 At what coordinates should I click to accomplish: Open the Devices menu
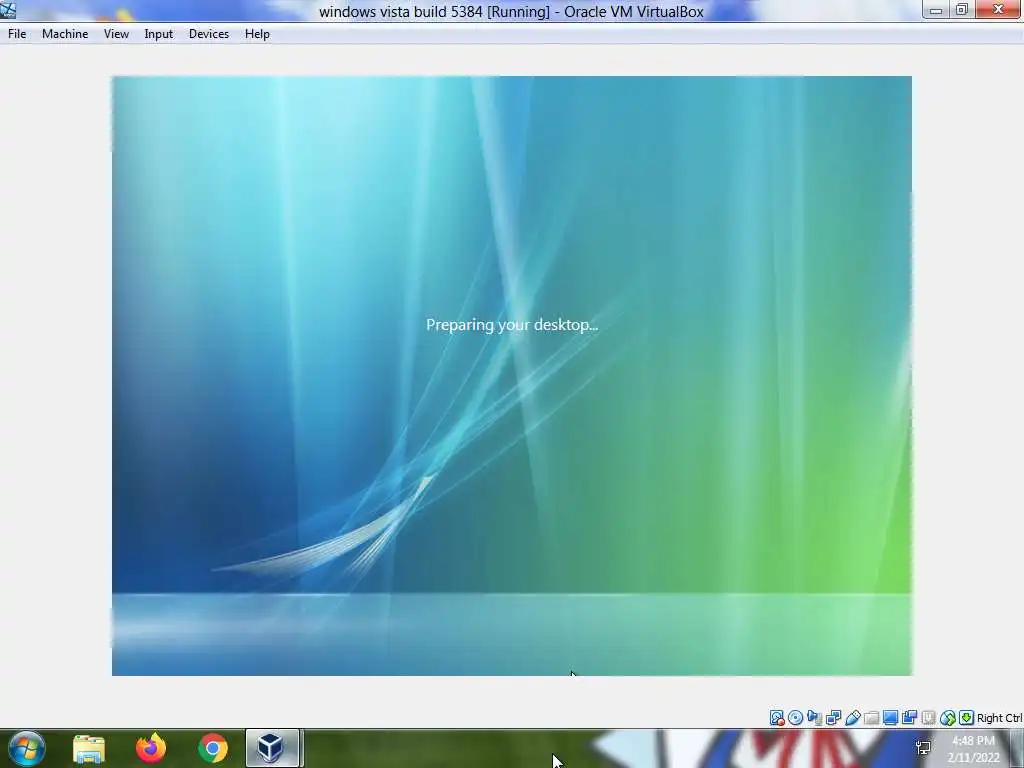coord(209,34)
